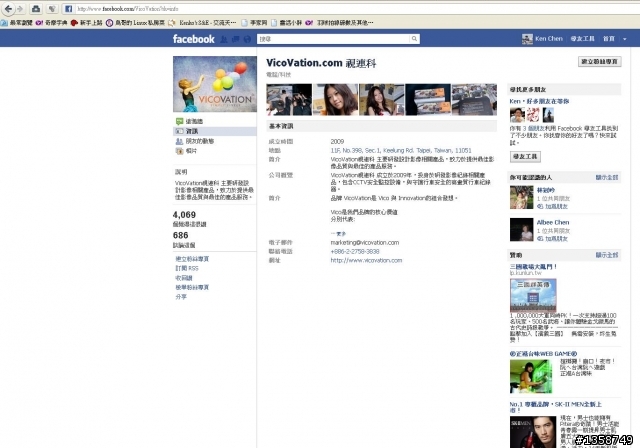640x448 pixels.
Task: Click the 686 talking-about count
Action: pos(180,235)
